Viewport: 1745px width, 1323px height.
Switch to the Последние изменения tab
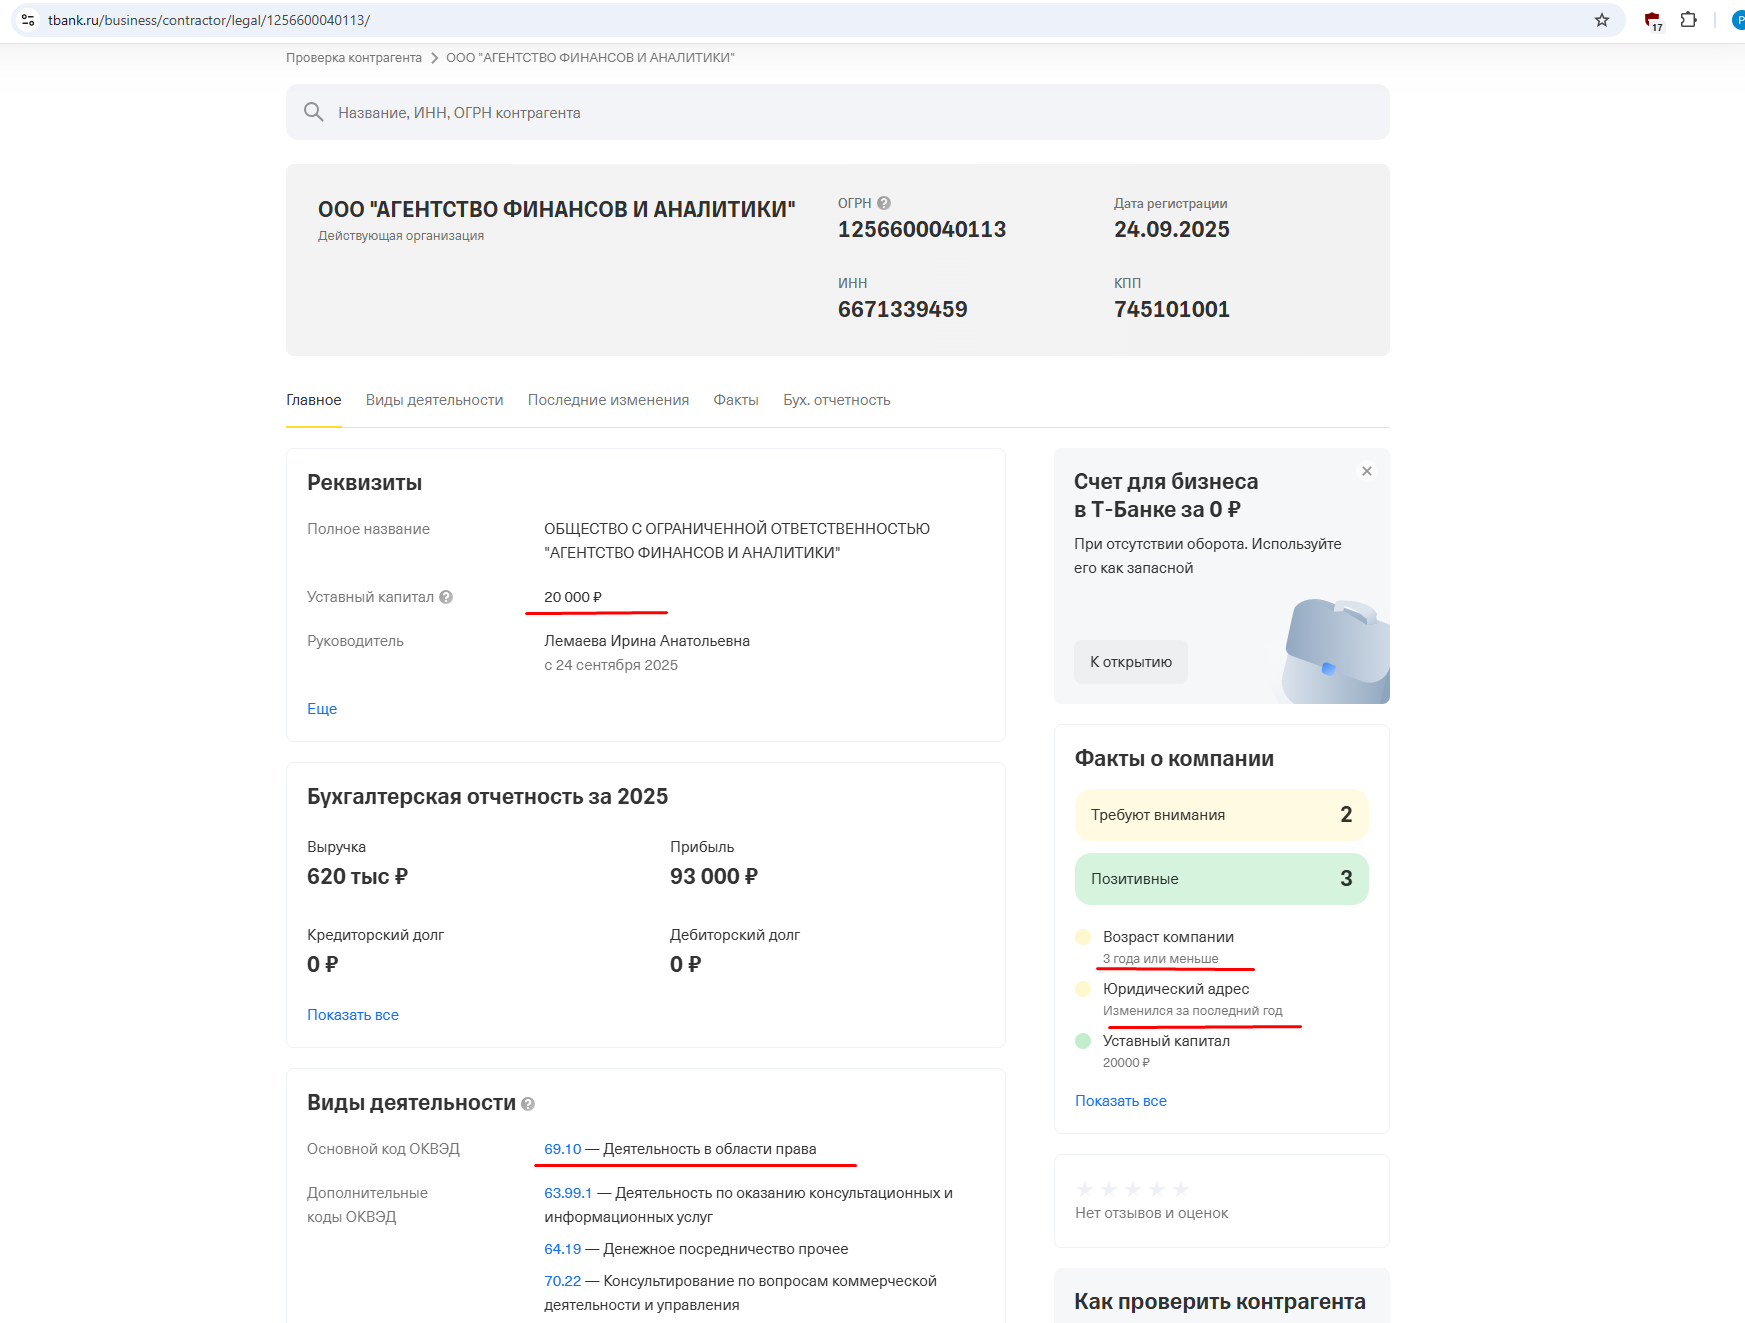[608, 400]
